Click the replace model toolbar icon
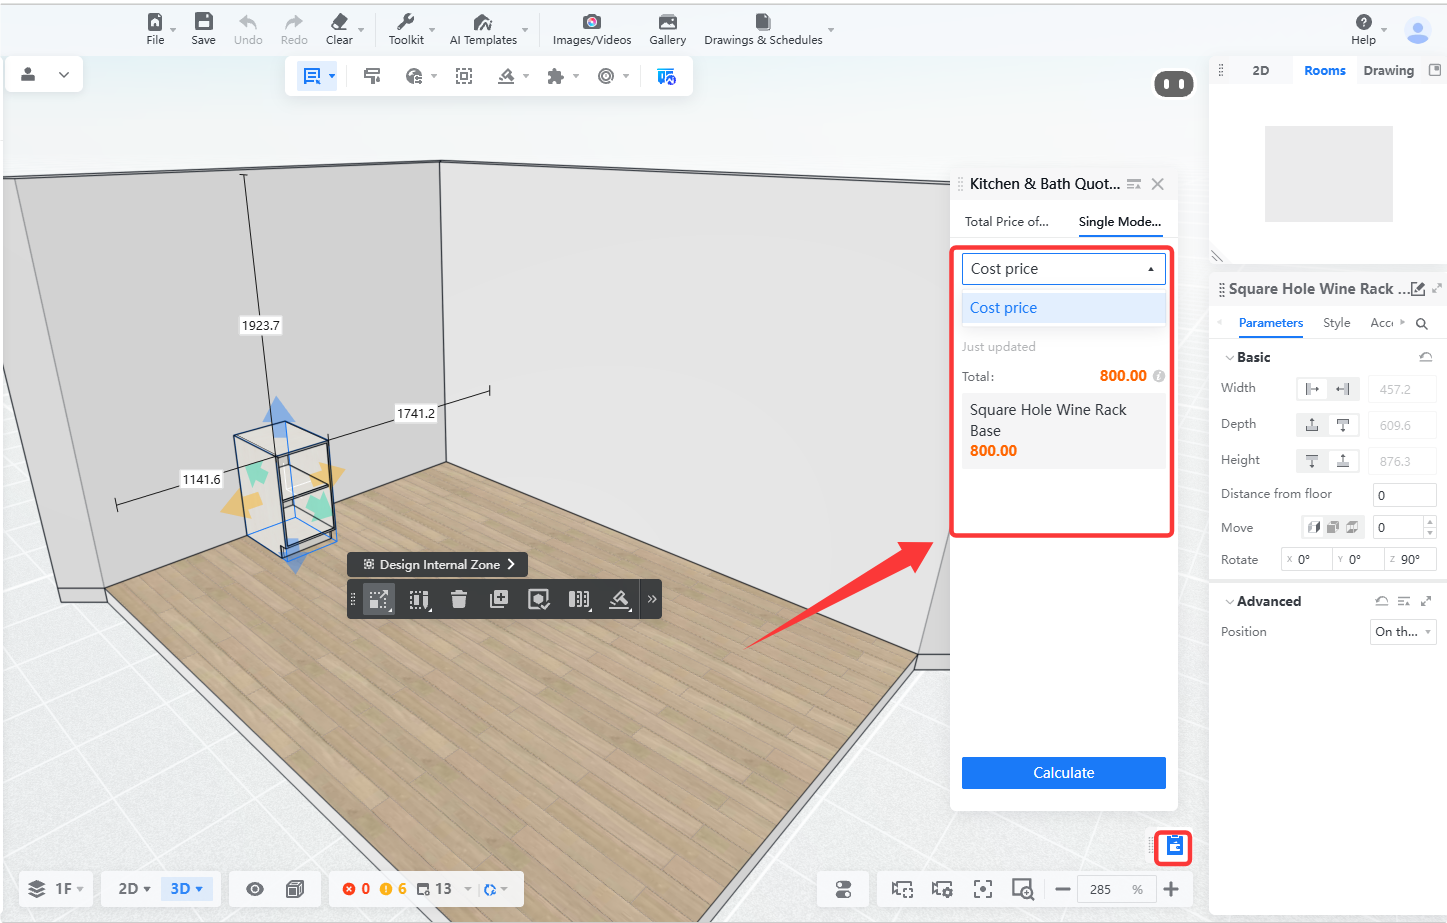Image resolution: width=1447 pixels, height=923 pixels. (539, 599)
